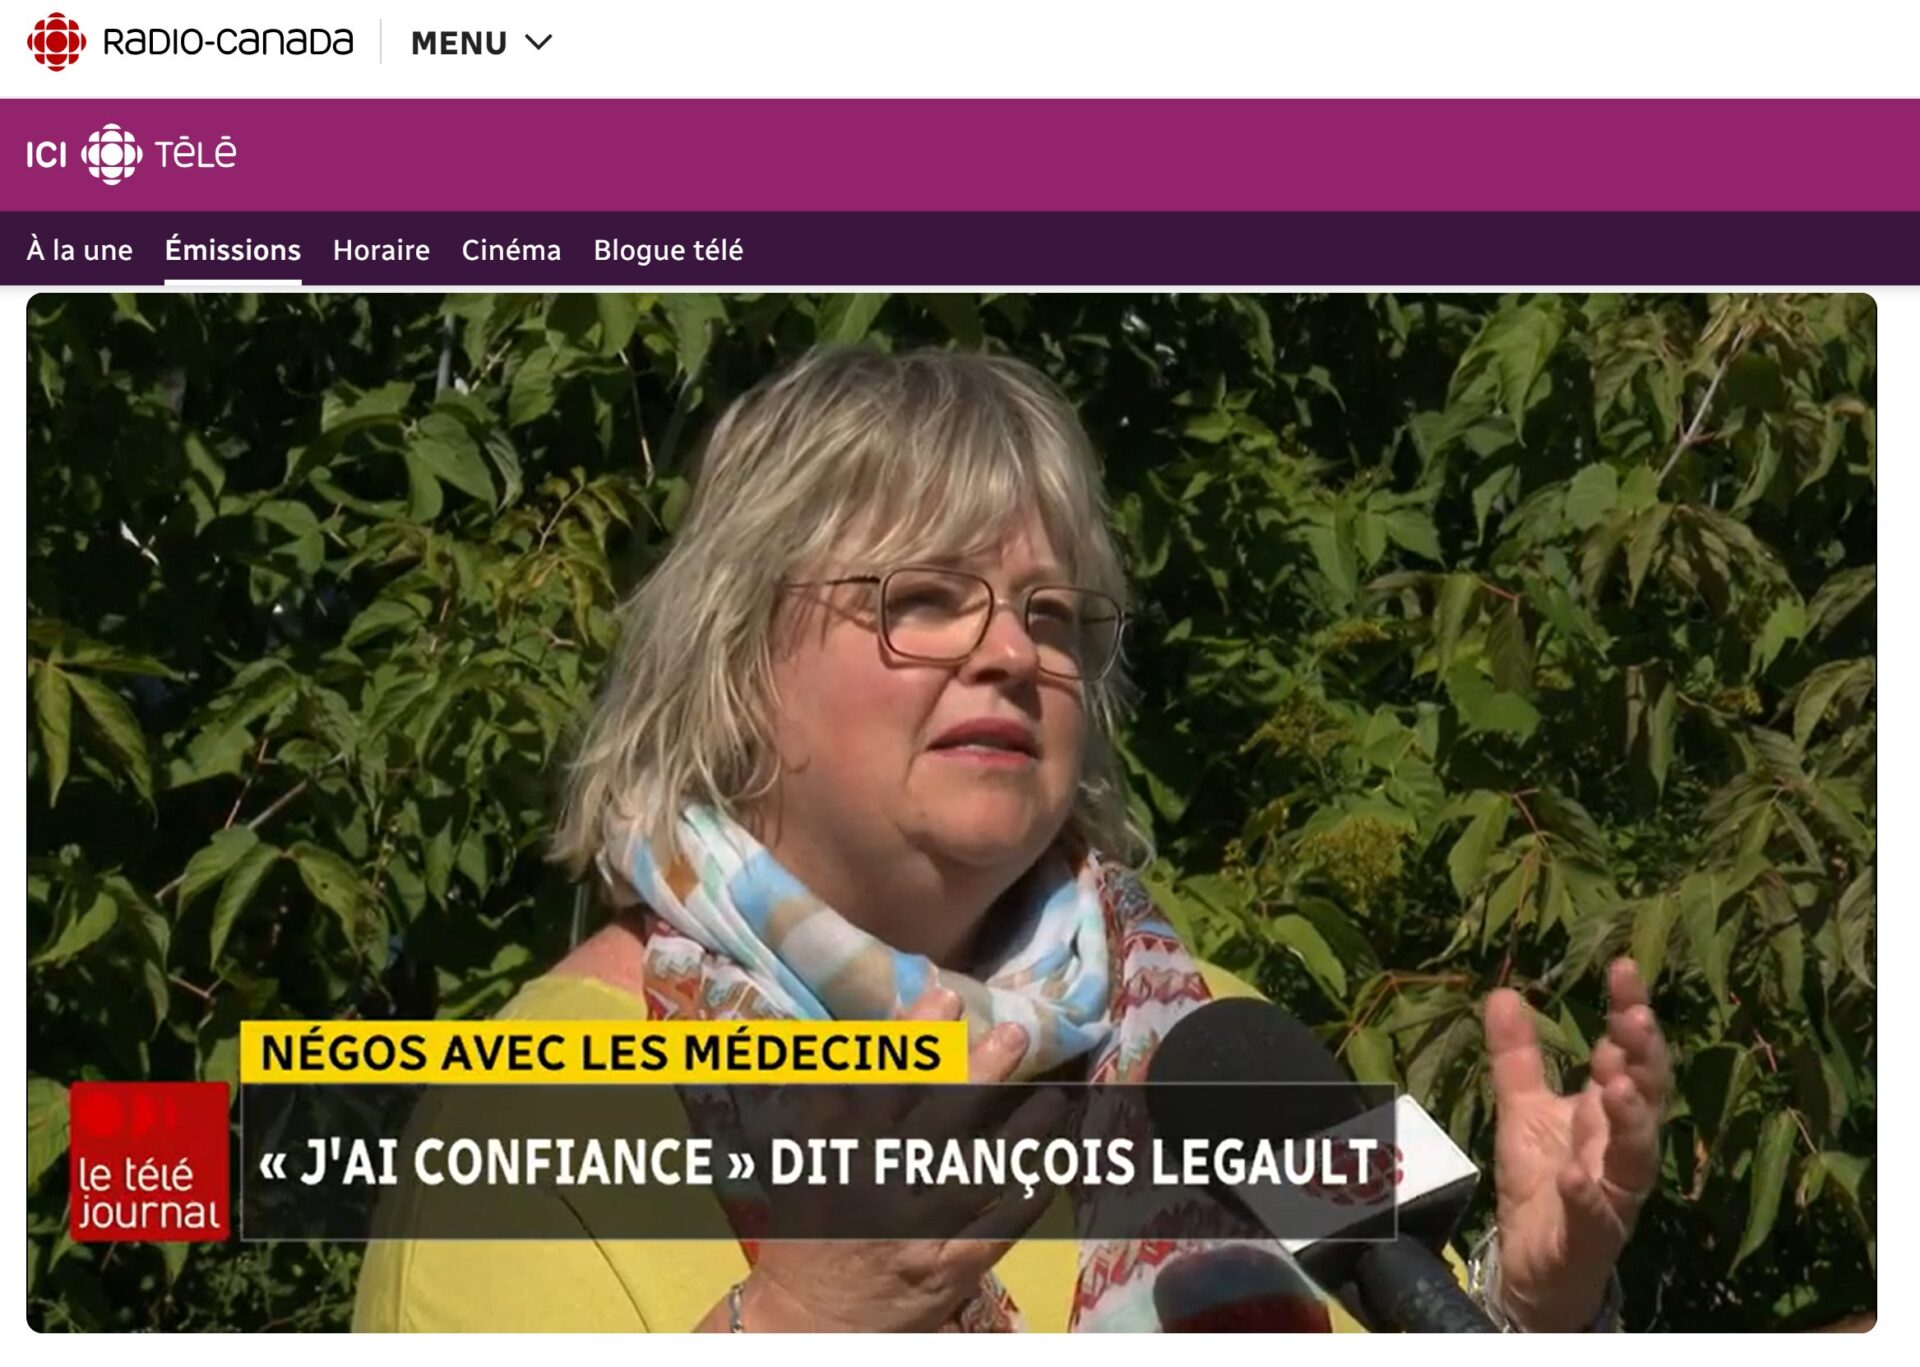Open the Horaire schedule tab
Screen dimensions: 1920x1367
coord(381,250)
